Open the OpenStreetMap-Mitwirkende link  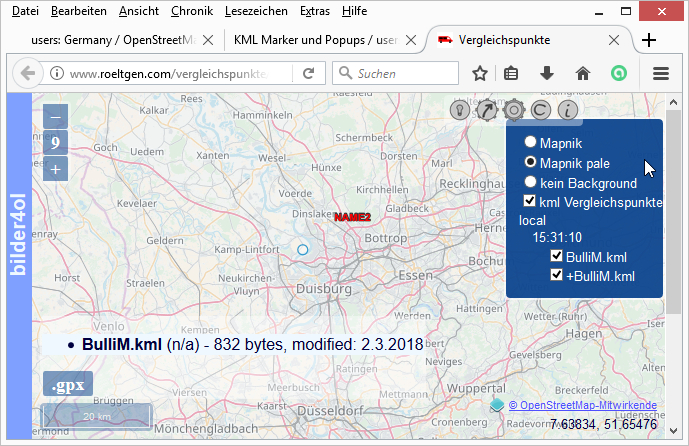(583, 405)
